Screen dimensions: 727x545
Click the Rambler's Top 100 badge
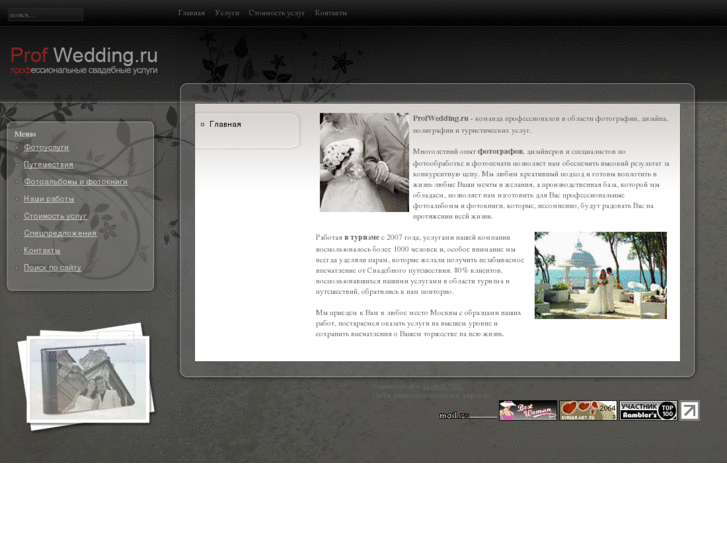pyautogui.click(x=648, y=410)
